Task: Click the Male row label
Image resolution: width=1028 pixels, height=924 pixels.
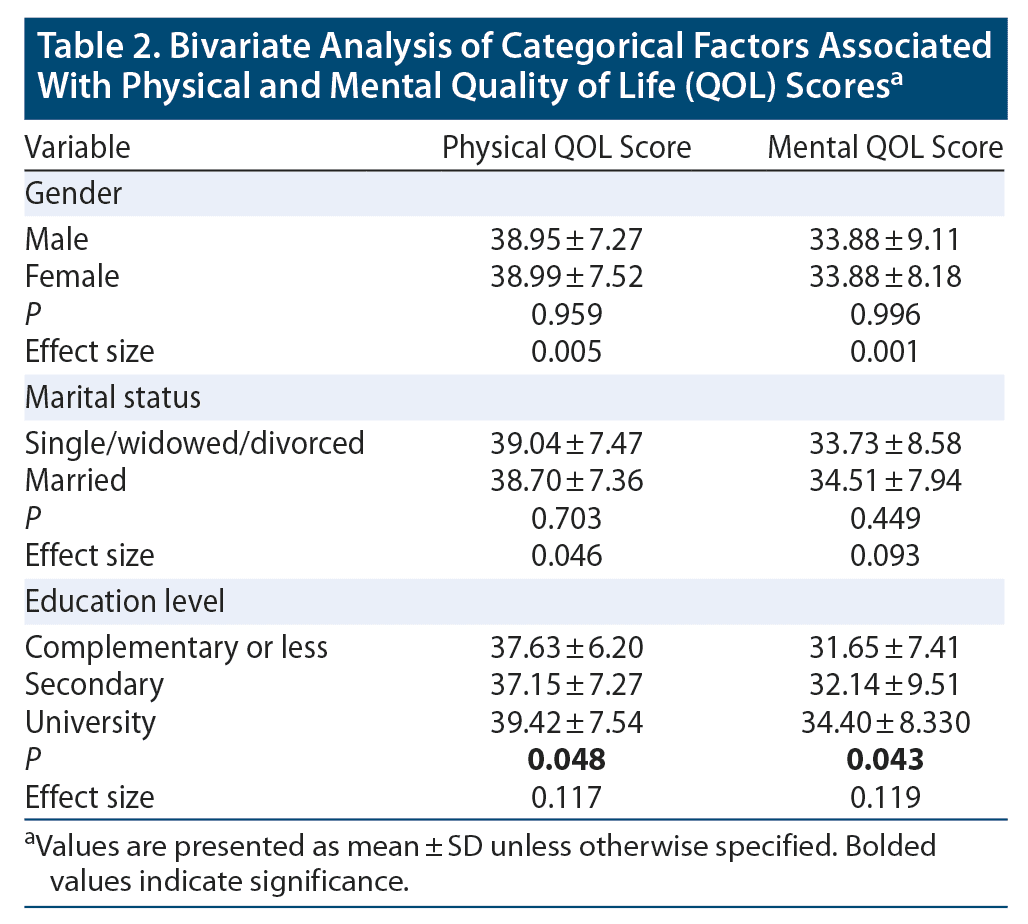Action: tap(57, 239)
